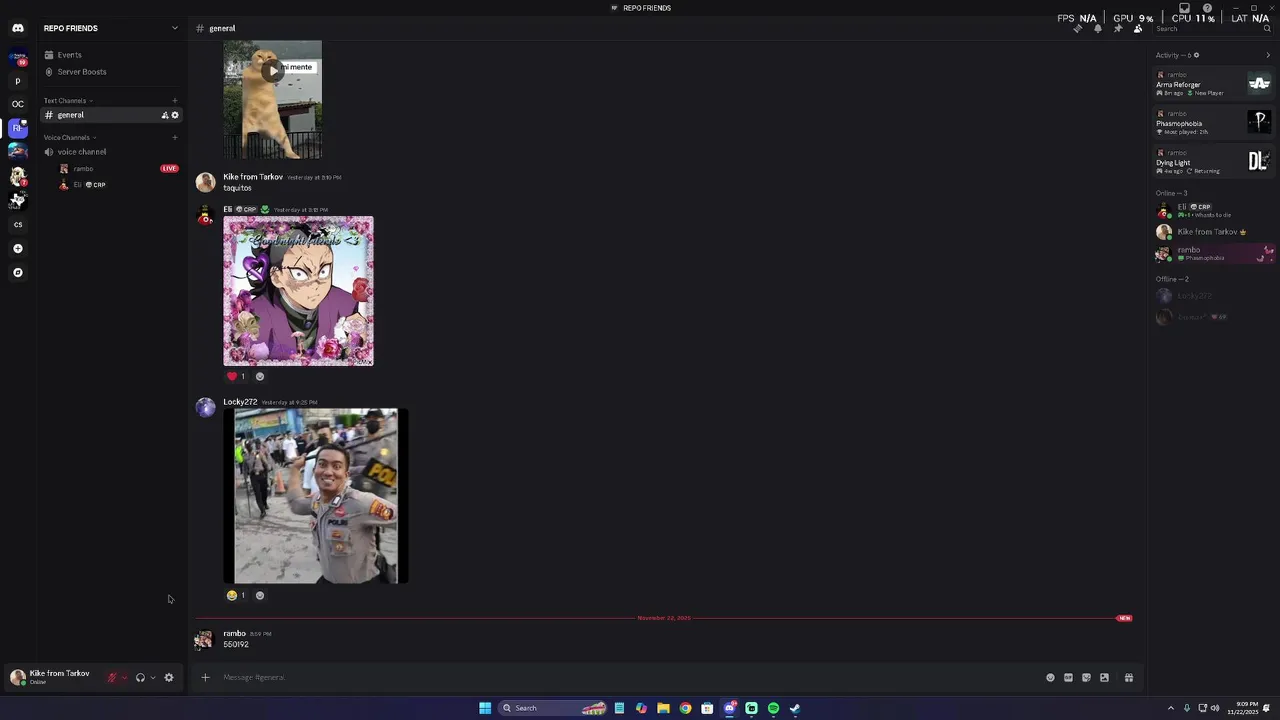Open the GIF picker
The image size is (1280, 720).
tap(1068, 678)
